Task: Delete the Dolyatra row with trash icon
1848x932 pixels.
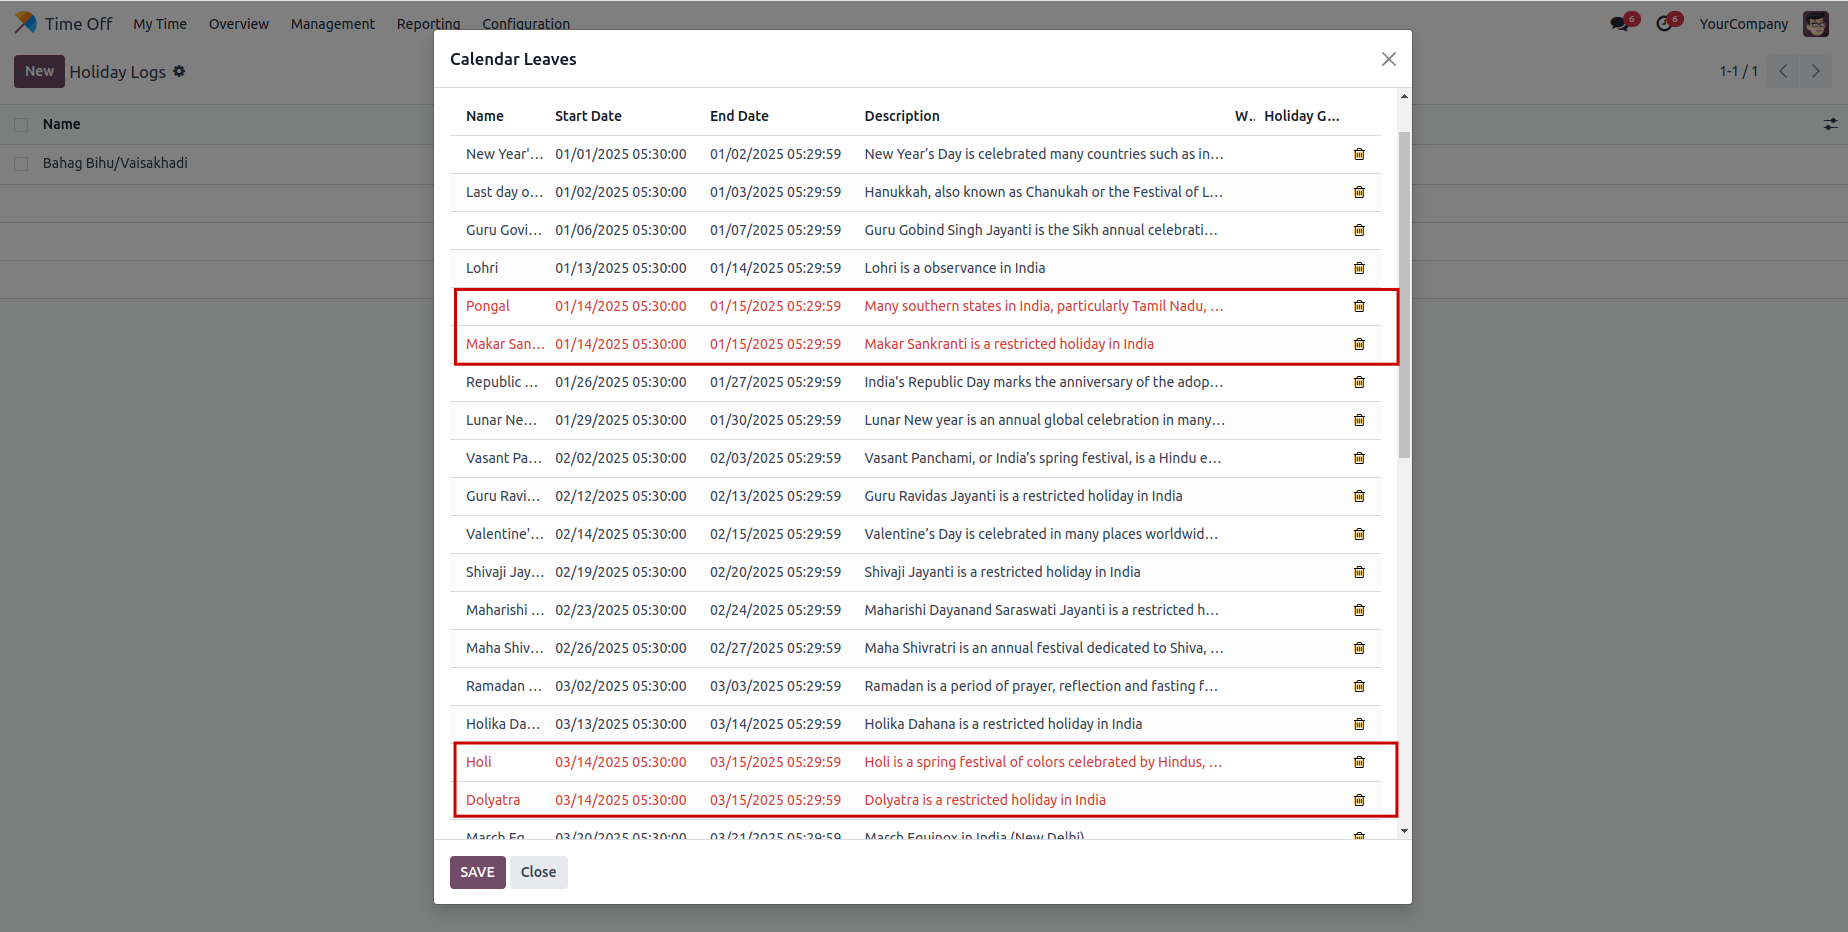Action: (1359, 800)
